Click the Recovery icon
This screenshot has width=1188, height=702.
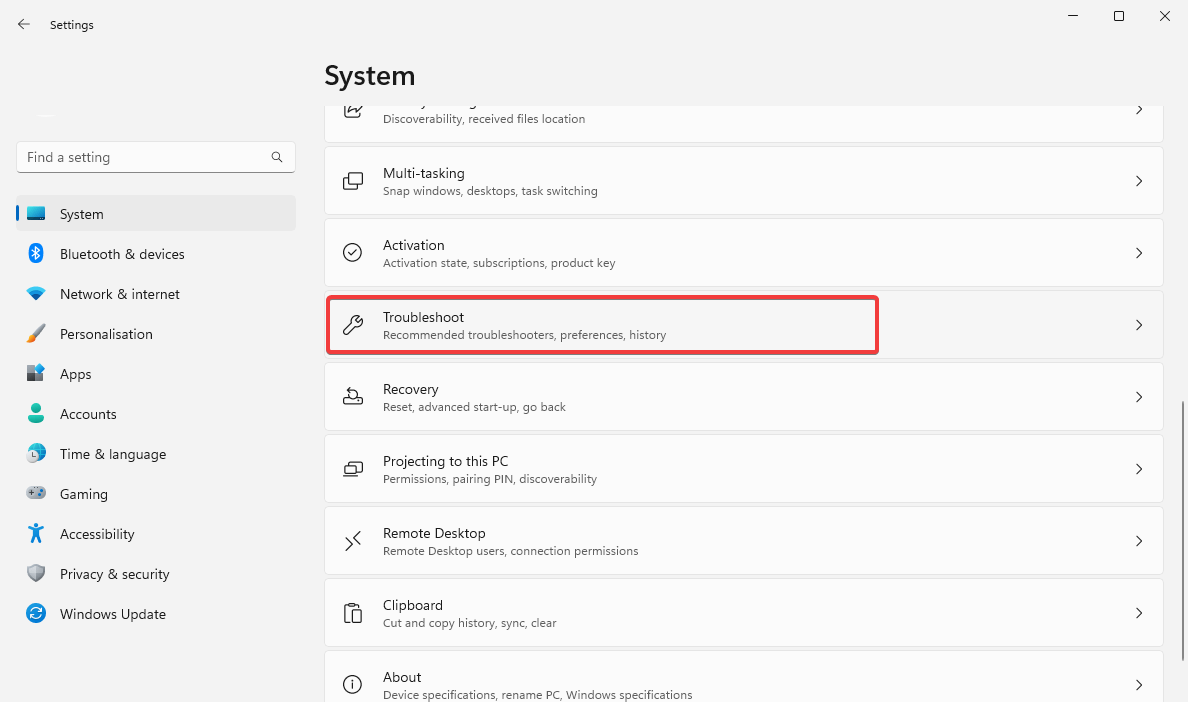pyautogui.click(x=352, y=396)
